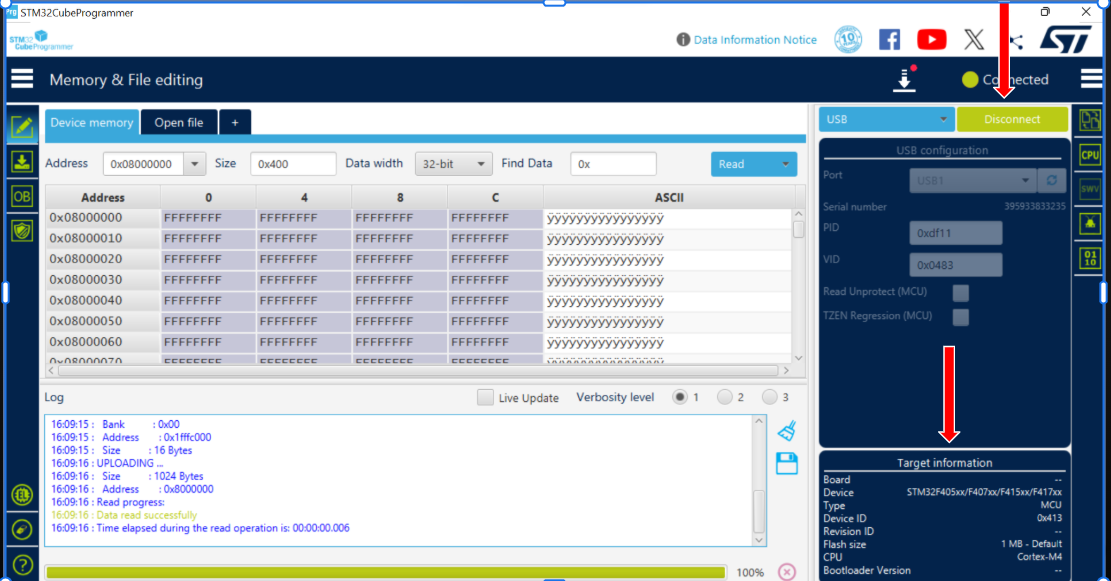The height and width of the screenshot is (581, 1111).
Task: Select verbosity level 2 radio button
Action: point(725,397)
